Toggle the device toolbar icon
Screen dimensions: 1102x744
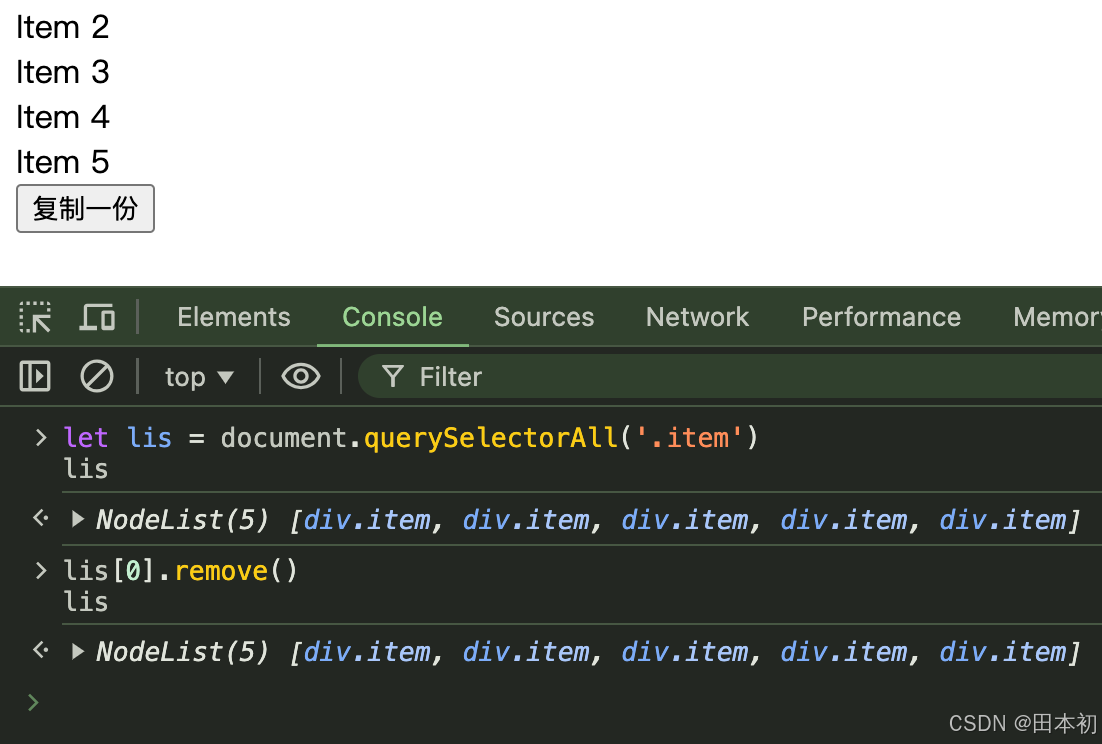97,318
